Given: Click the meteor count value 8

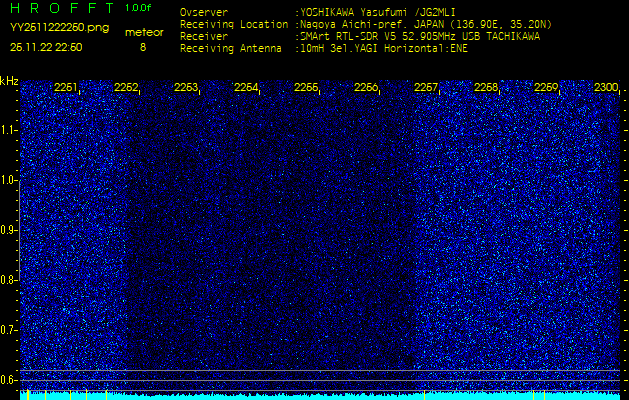Looking at the screenshot, I should click(143, 47).
